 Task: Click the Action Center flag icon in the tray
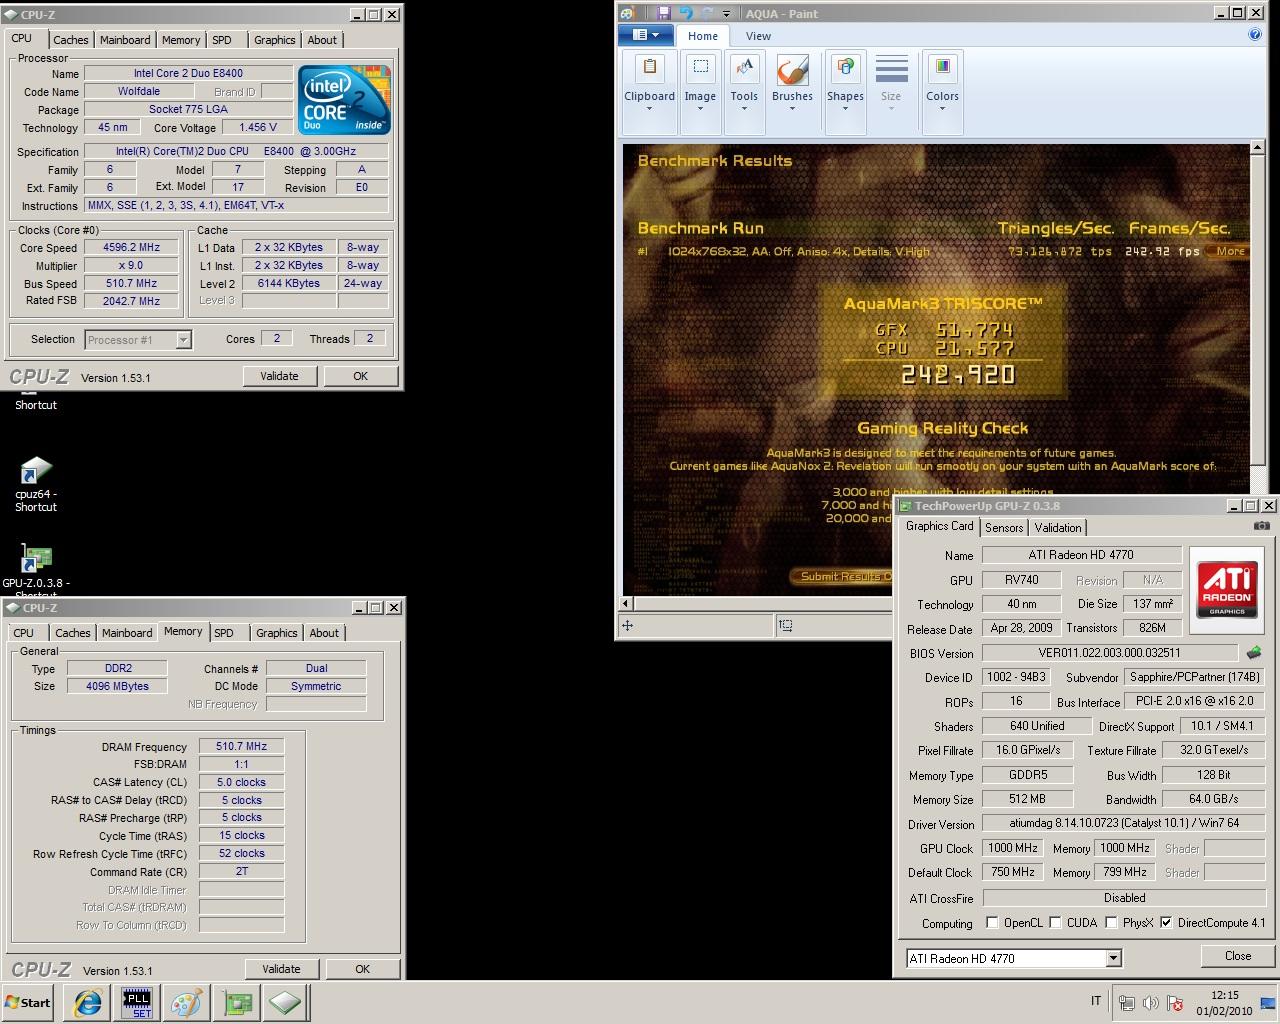(1175, 1003)
